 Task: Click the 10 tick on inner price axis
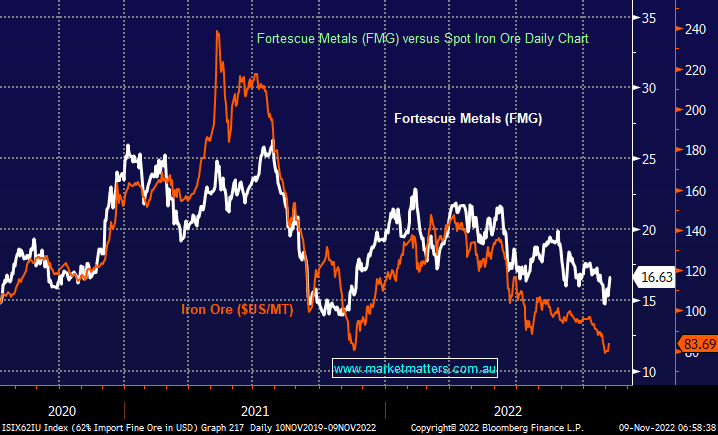click(x=649, y=372)
